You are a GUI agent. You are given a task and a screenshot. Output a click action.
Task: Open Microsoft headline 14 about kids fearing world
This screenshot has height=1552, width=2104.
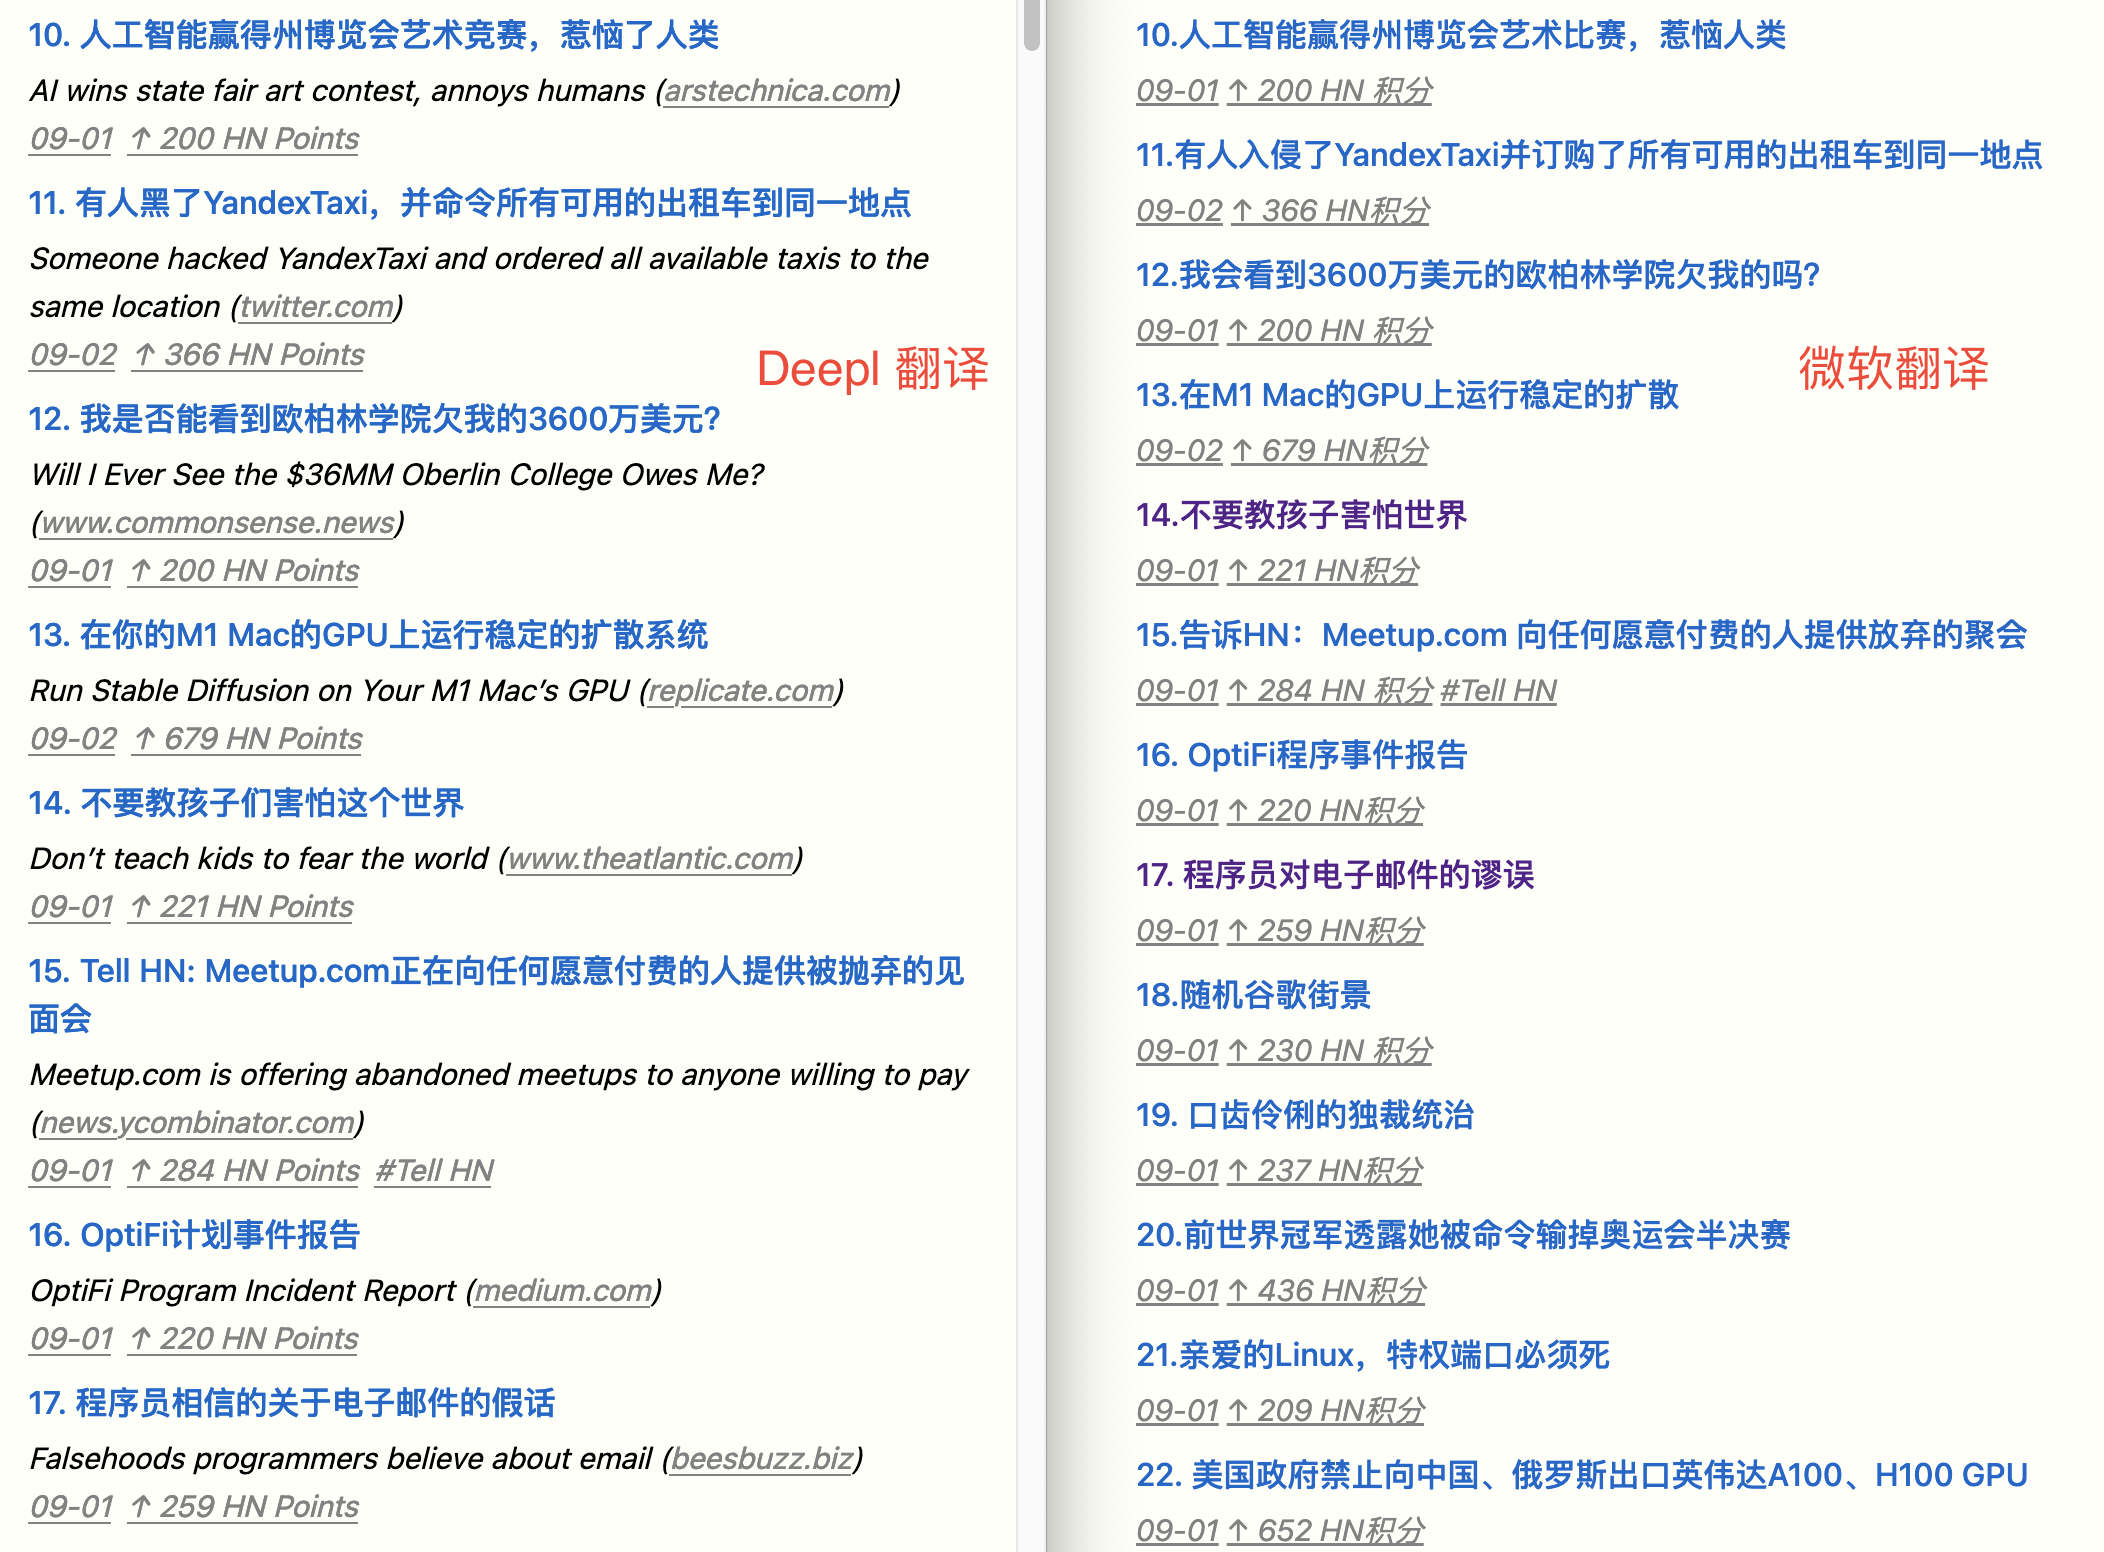point(1301,515)
